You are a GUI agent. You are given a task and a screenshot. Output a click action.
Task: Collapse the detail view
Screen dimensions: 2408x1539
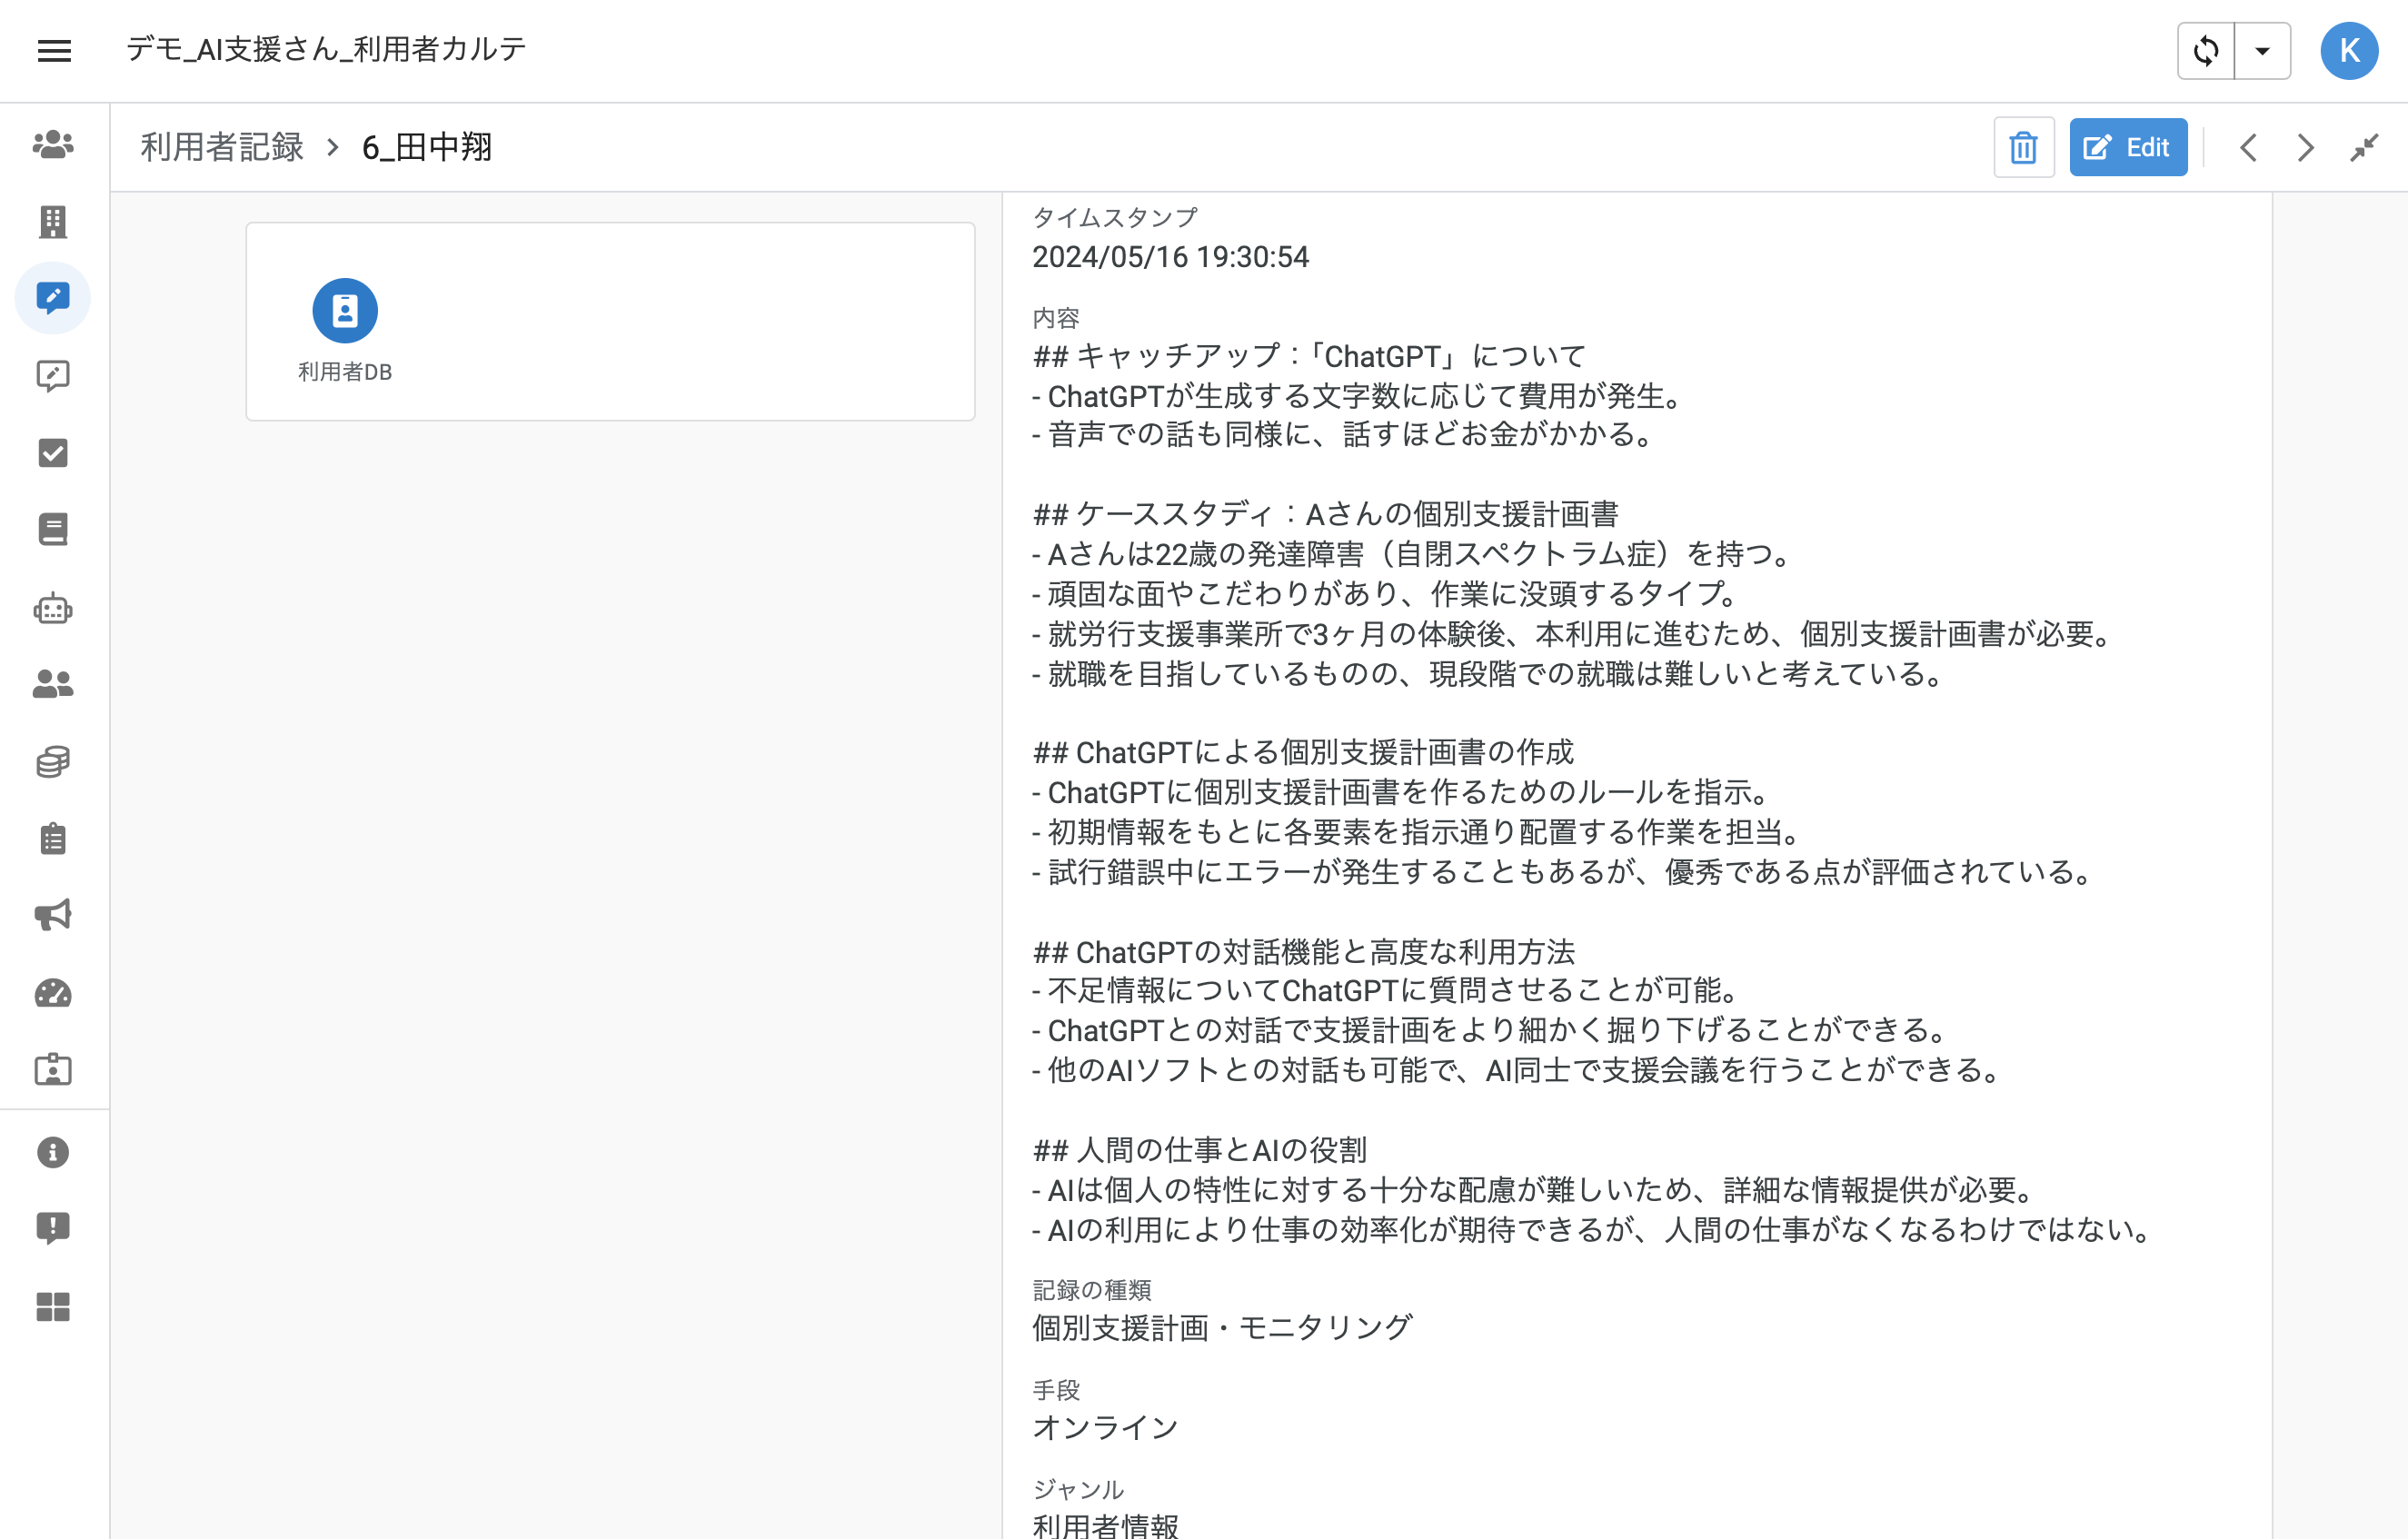coord(2364,148)
